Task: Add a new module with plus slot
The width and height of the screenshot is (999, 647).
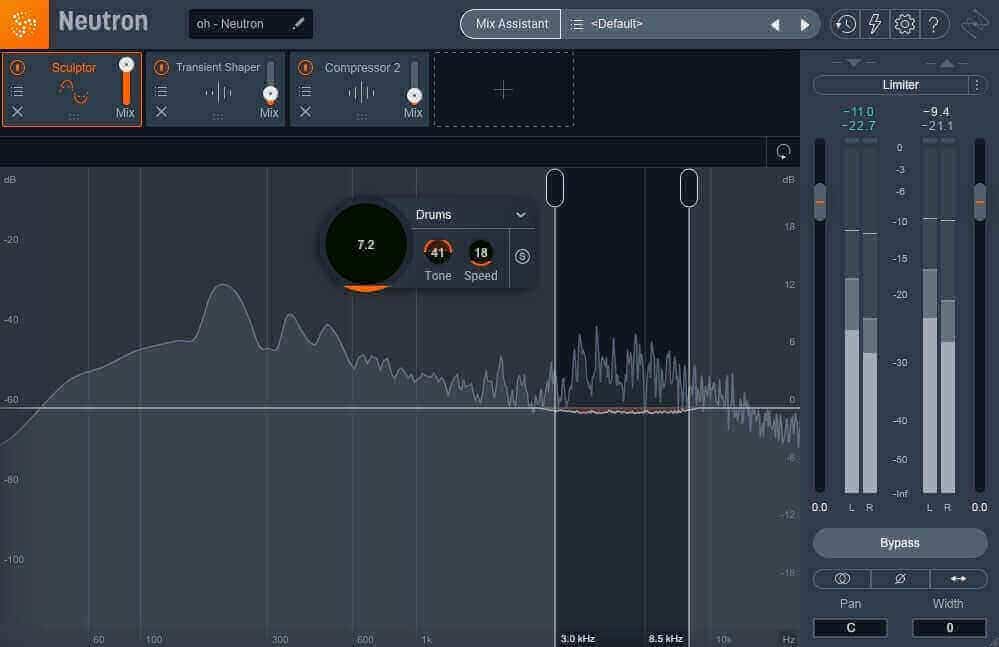Action: point(503,90)
